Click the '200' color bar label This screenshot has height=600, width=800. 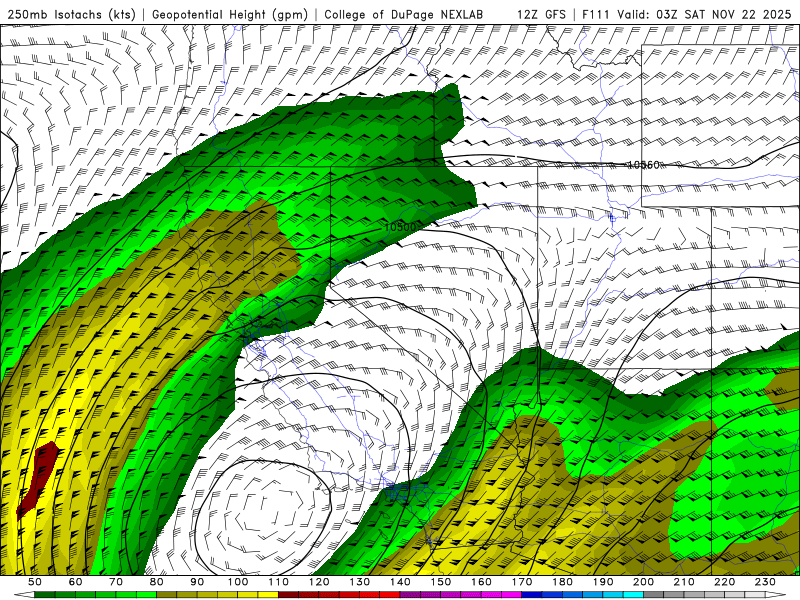click(x=643, y=582)
